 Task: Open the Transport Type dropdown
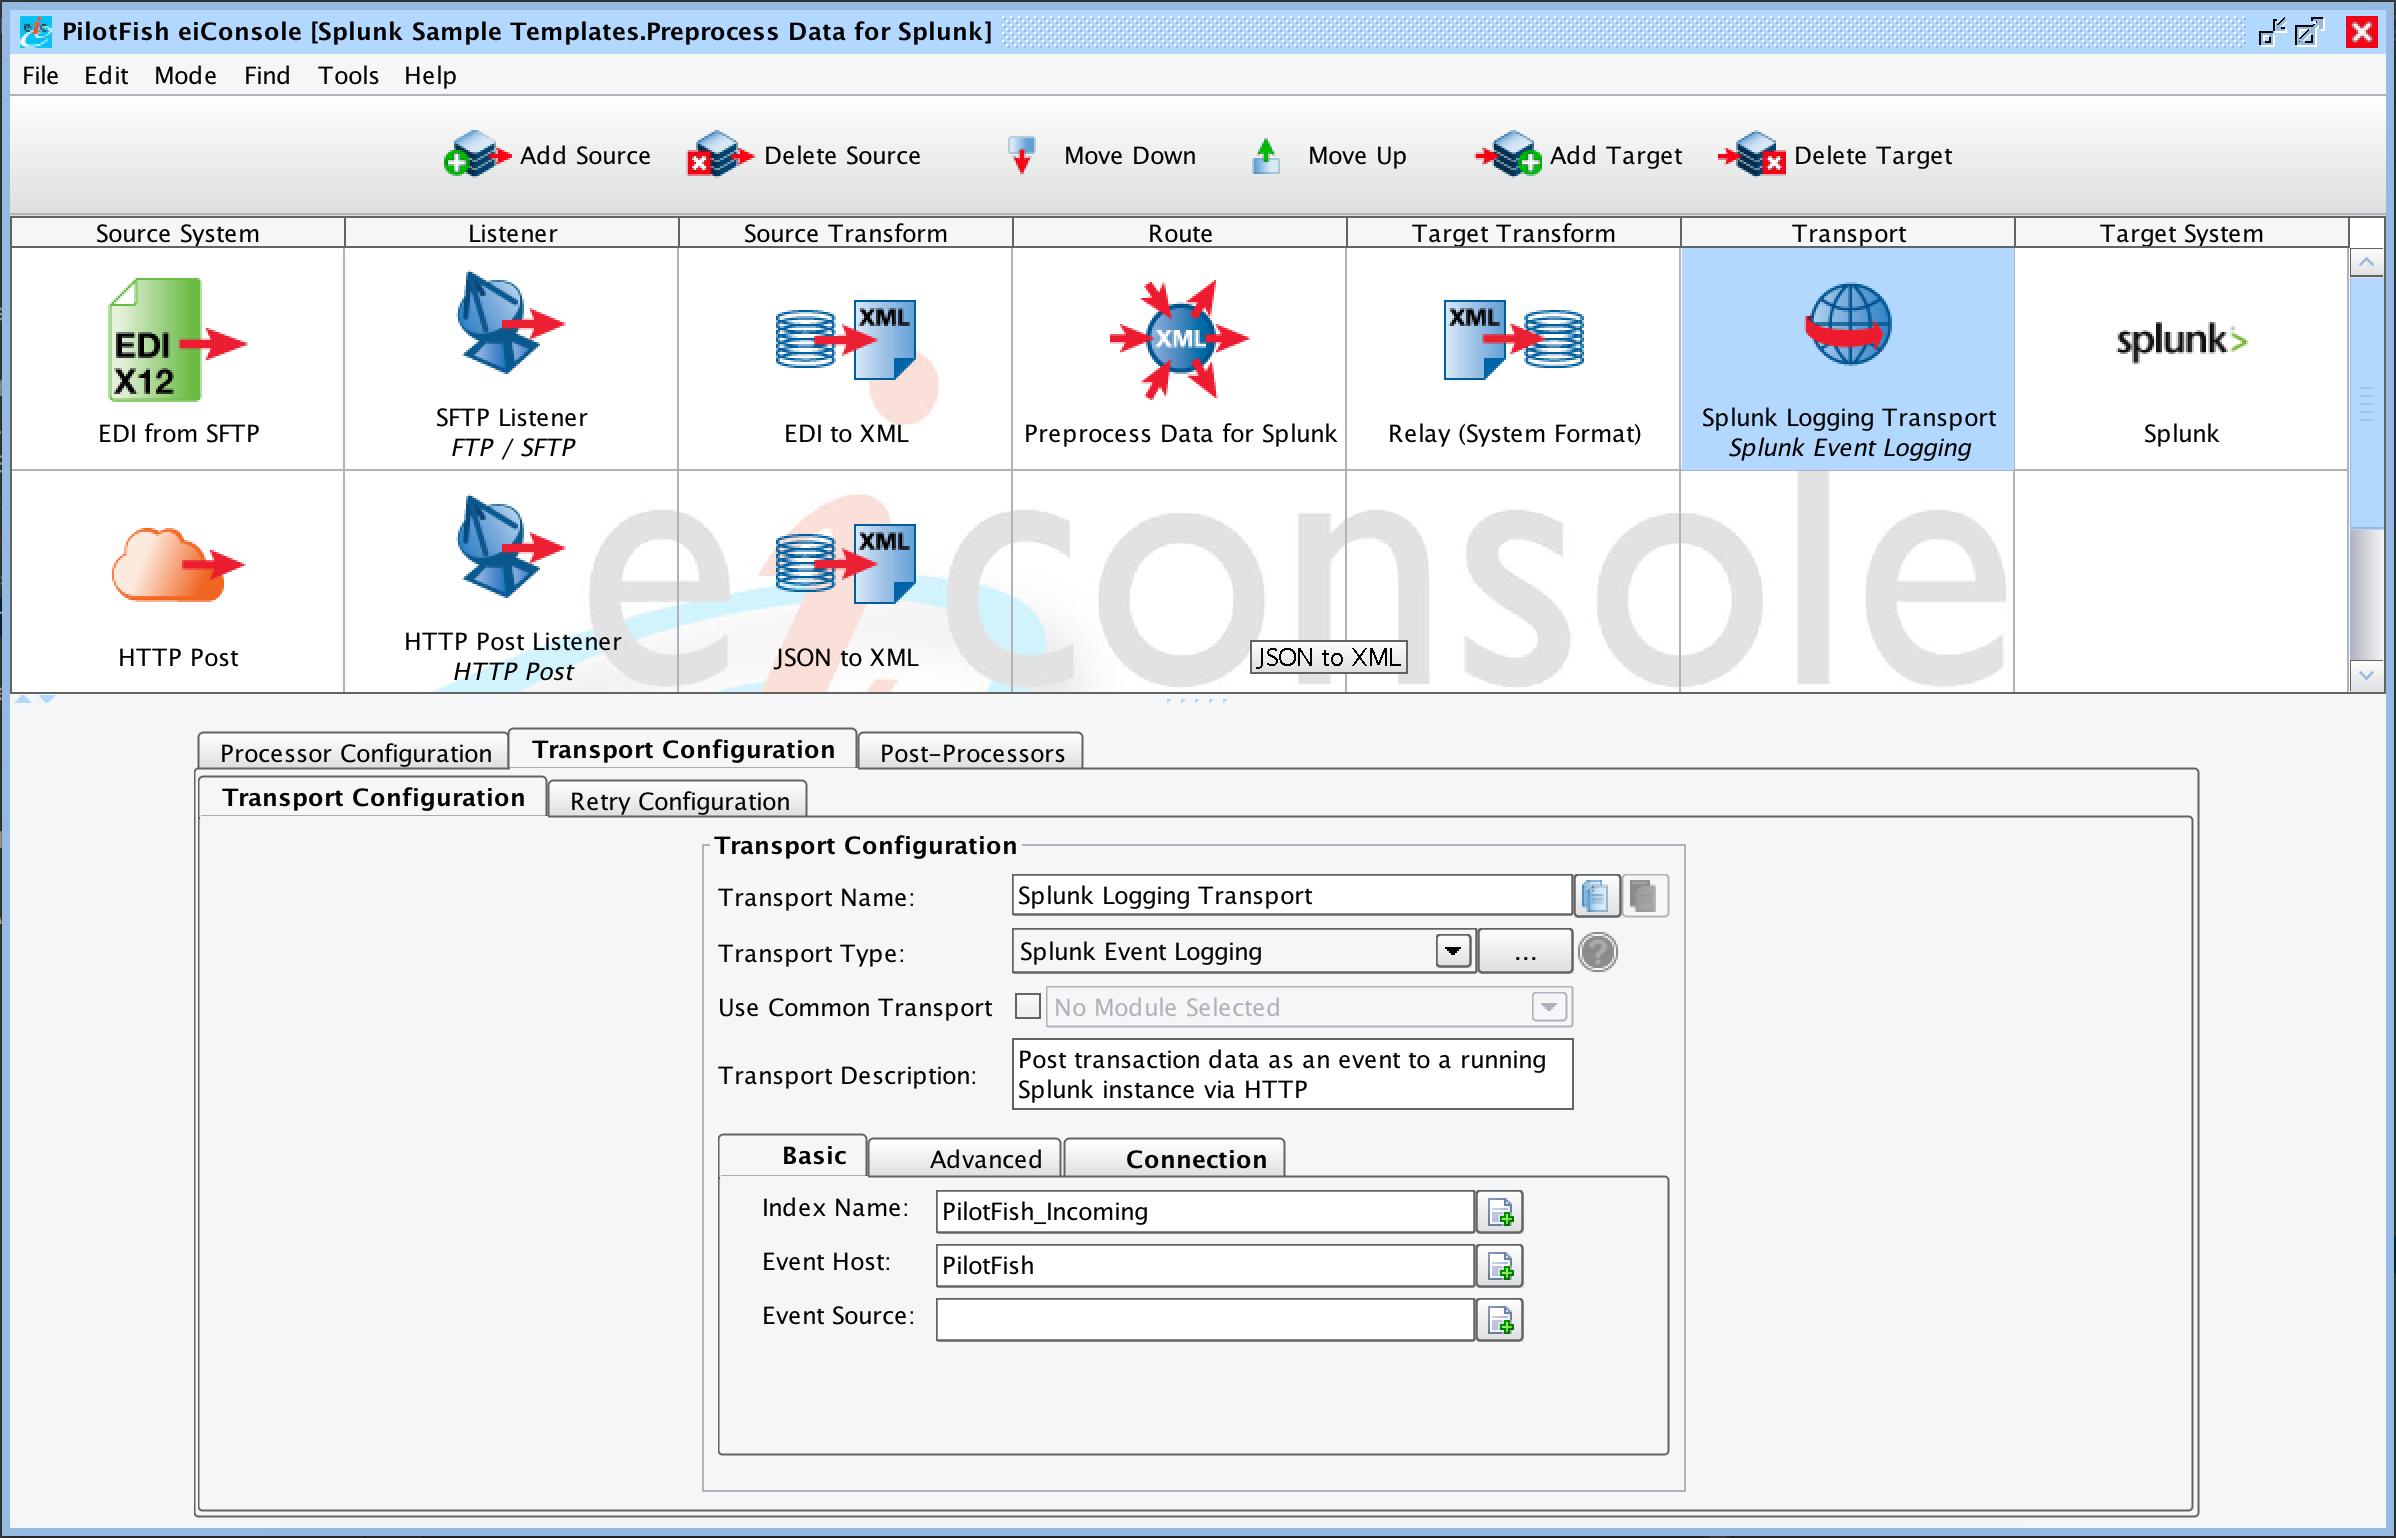tap(1453, 951)
